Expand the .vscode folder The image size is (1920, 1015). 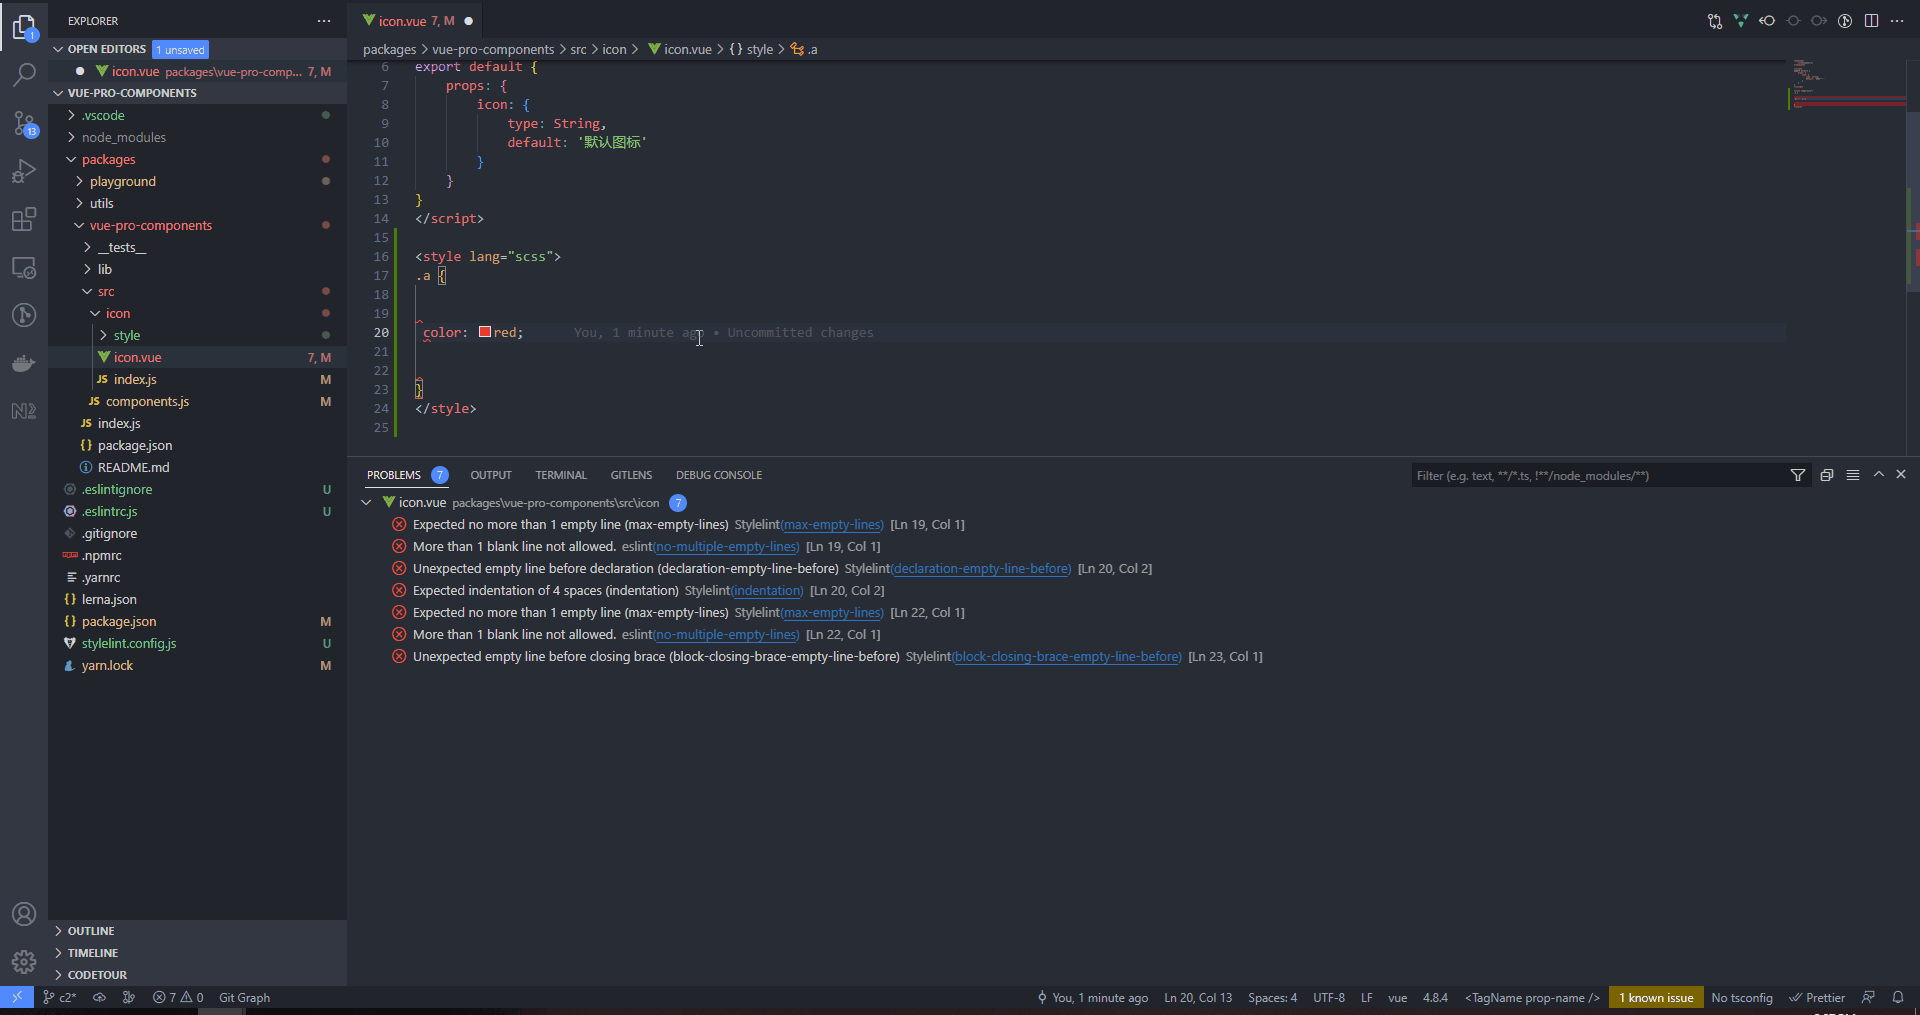pyautogui.click(x=103, y=115)
